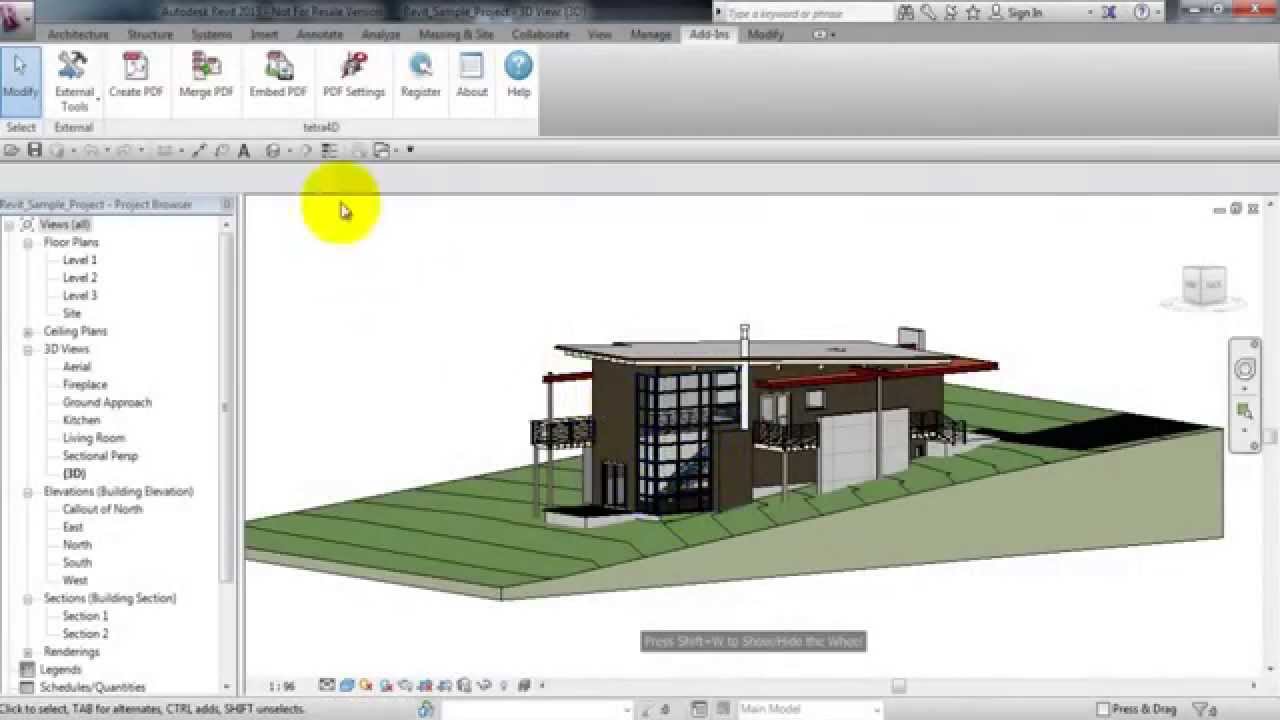Click the Favorites star icon
This screenshot has height=720, width=1280.
pyautogui.click(x=972, y=13)
